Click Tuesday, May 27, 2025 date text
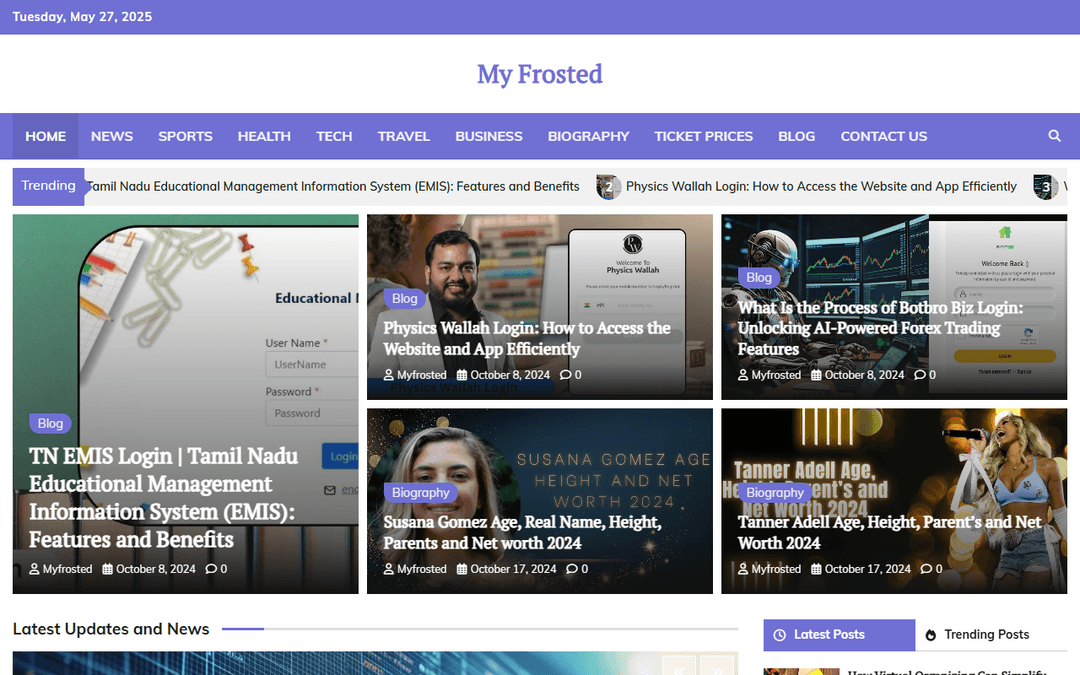The width and height of the screenshot is (1080, 675). click(x=82, y=17)
